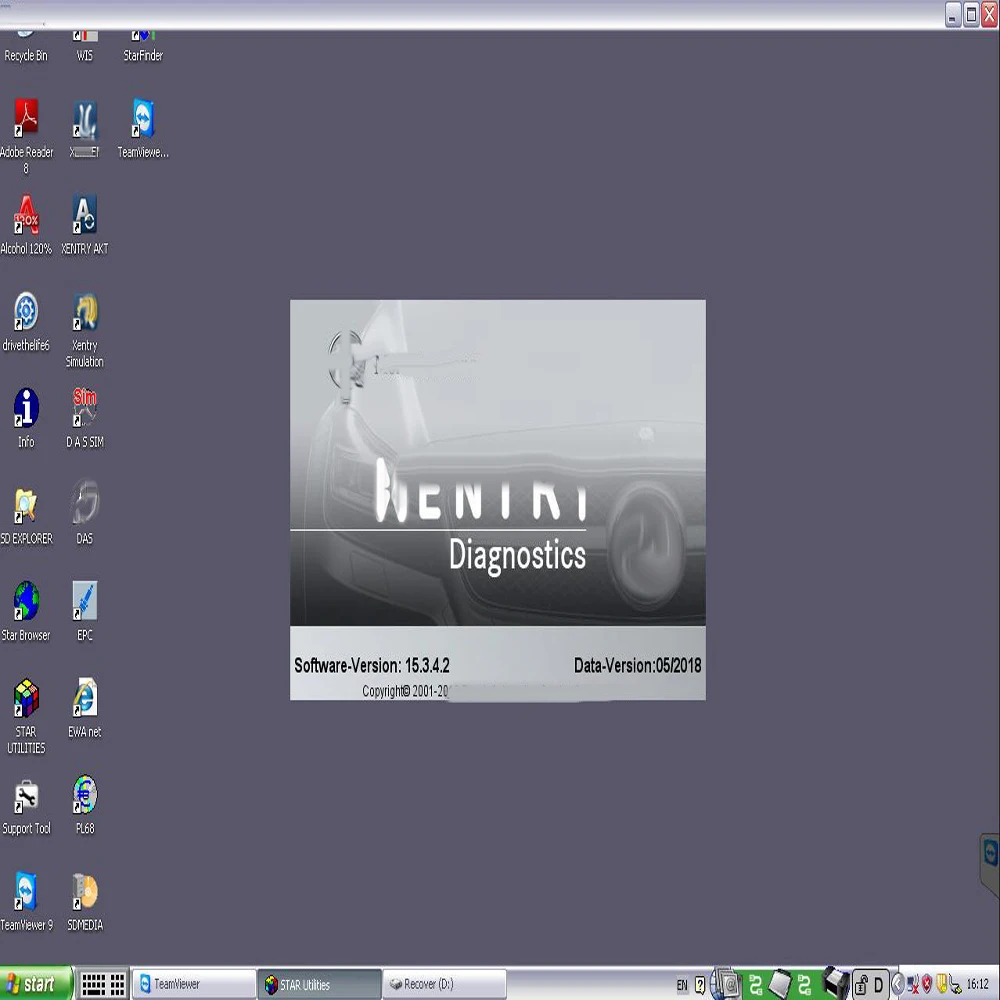Image resolution: width=1000 pixels, height=1000 pixels.
Task: Click the red security shield tray icon
Action: point(927,985)
